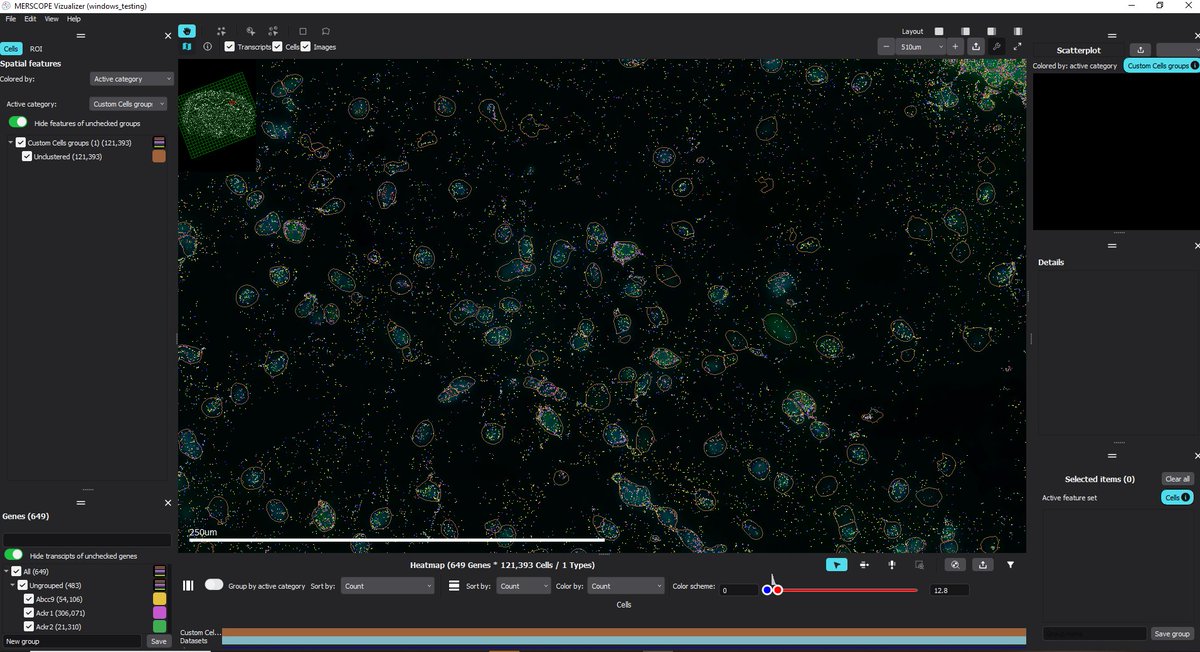
Task: Select the polygon ROI tool
Action: tap(326, 31)
